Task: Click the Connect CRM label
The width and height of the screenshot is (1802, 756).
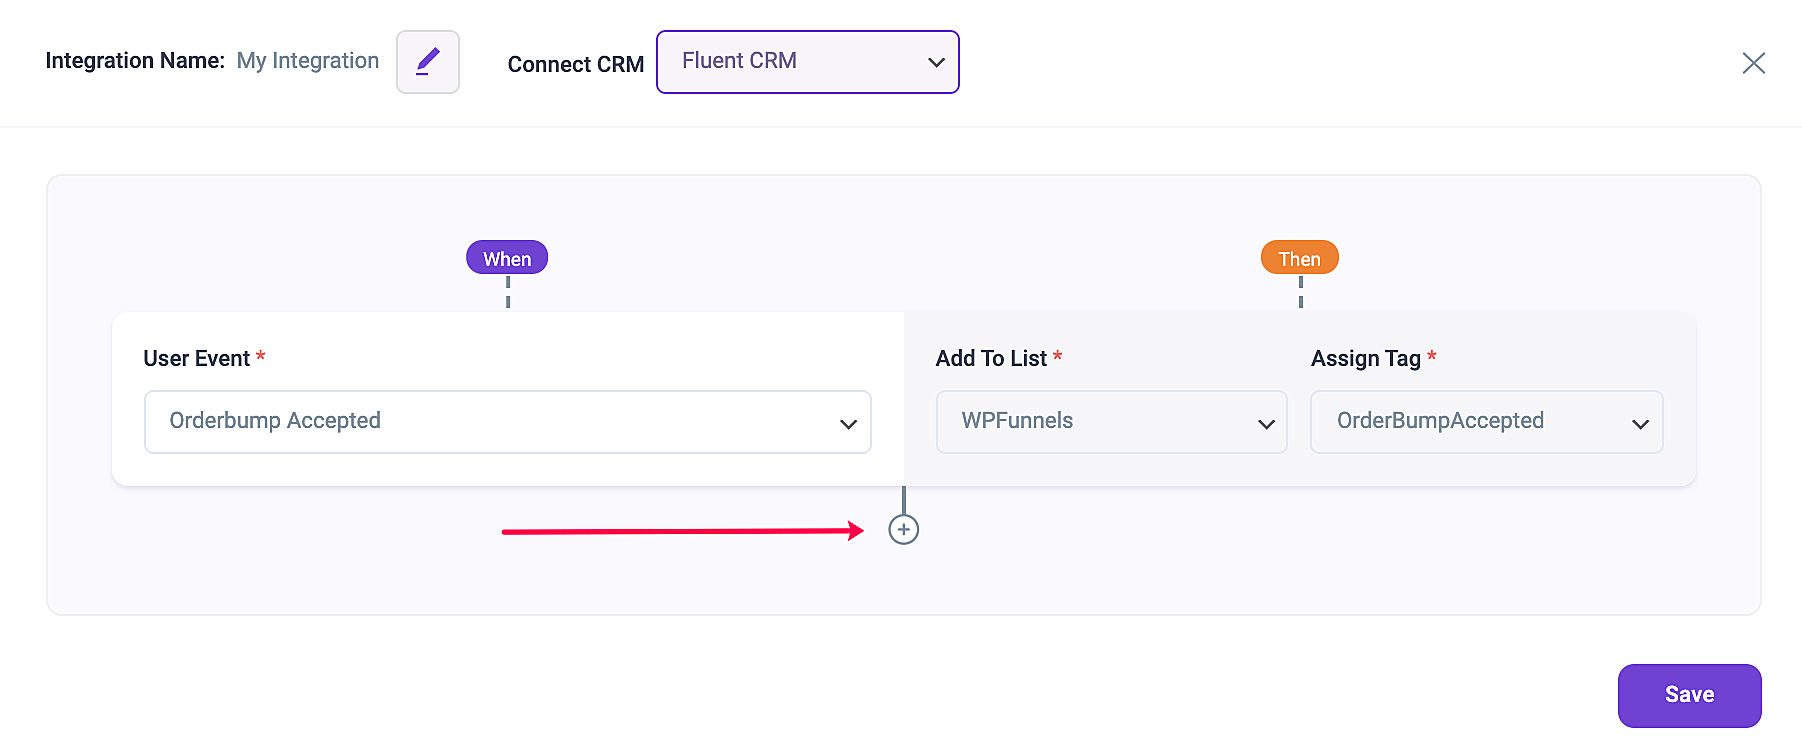Action: pyautogui.click(x=576, y=64)
